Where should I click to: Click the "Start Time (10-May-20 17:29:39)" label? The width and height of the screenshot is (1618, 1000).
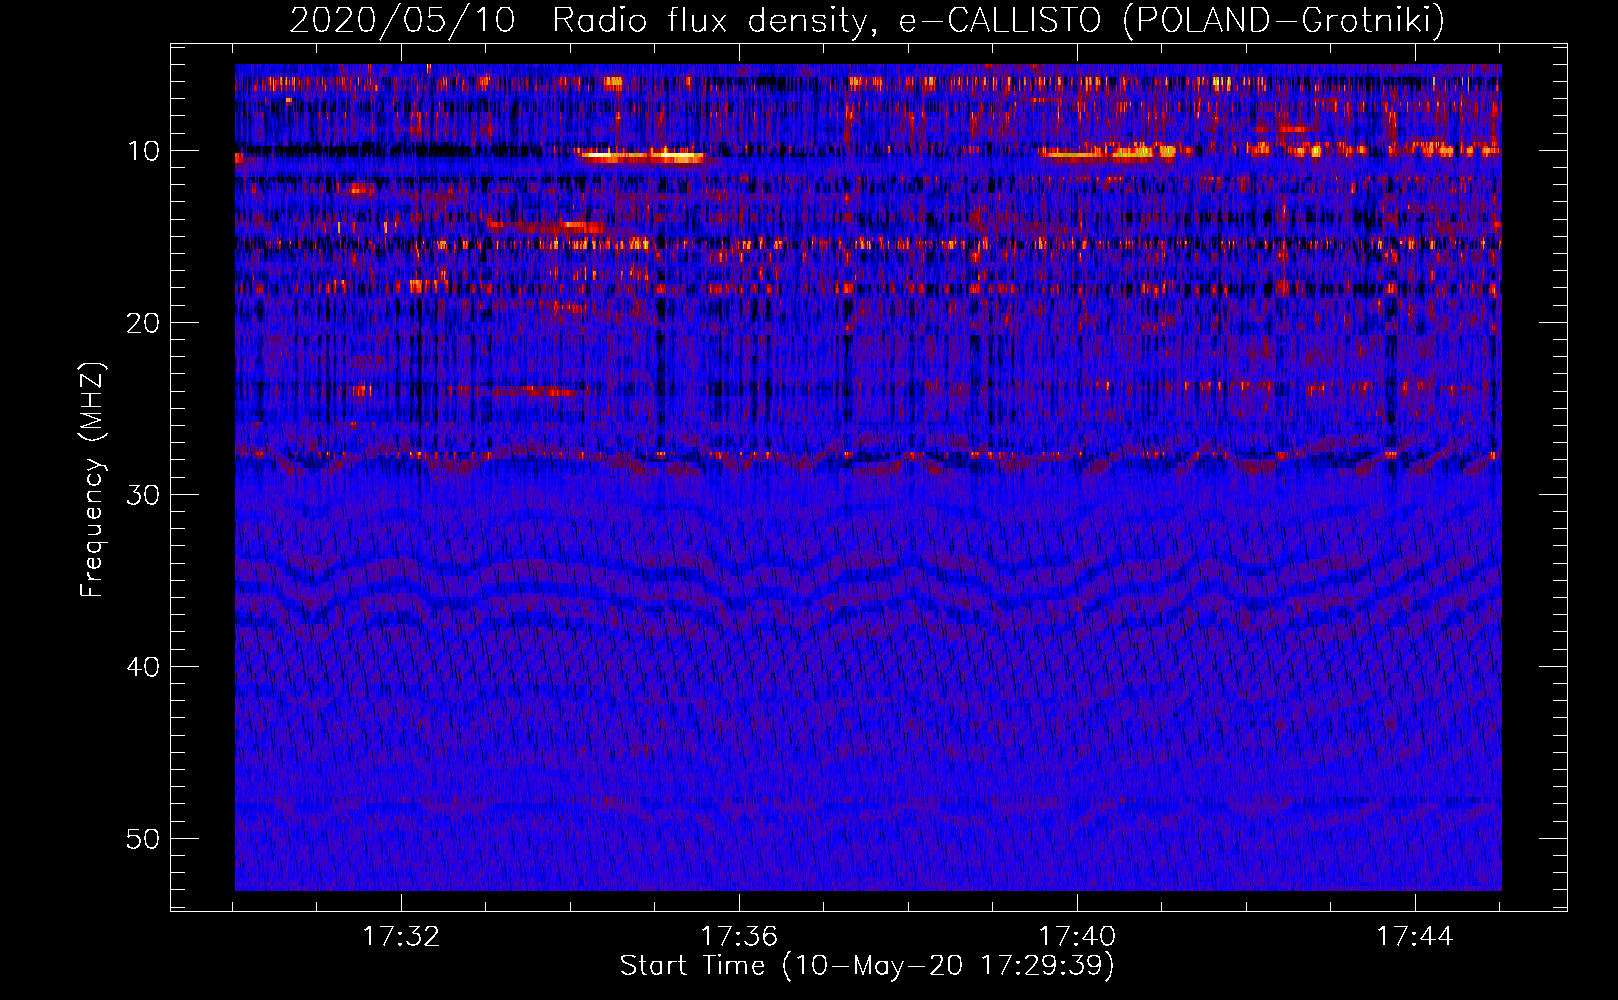(x=867, y=965)
